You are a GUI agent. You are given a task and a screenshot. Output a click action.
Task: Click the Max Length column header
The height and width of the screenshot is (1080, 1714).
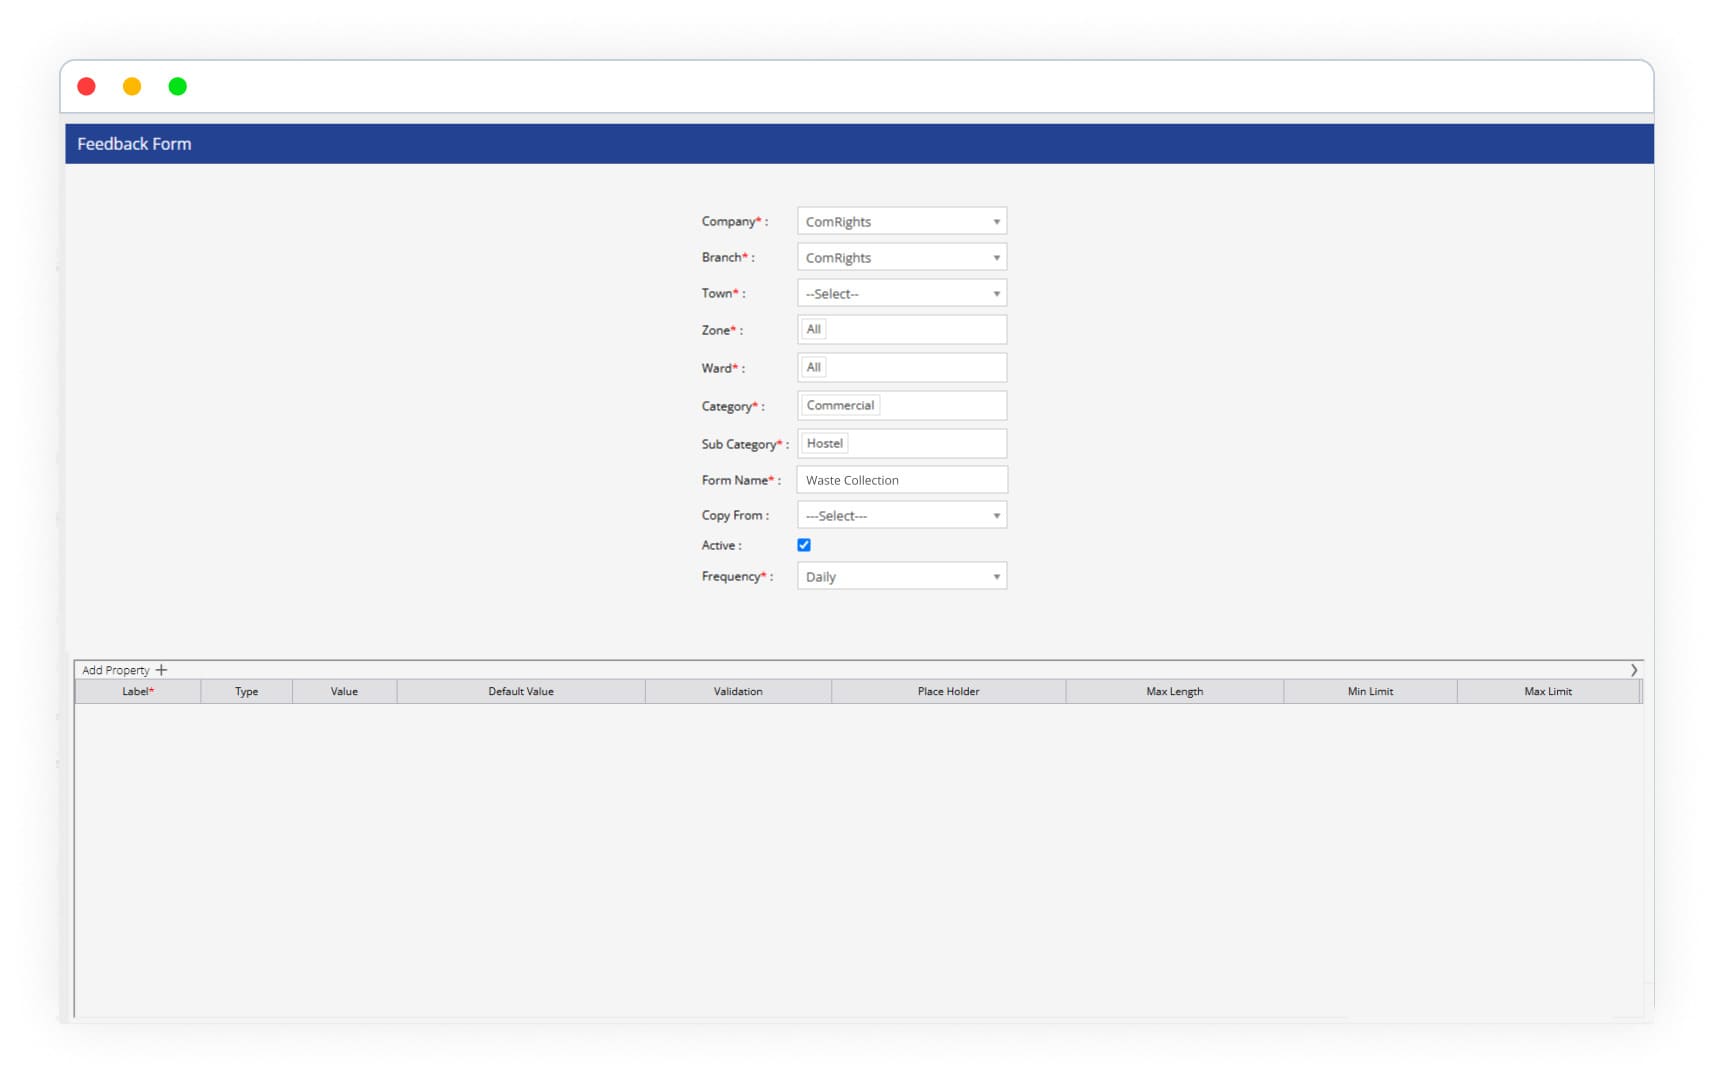coord(1174,691)
